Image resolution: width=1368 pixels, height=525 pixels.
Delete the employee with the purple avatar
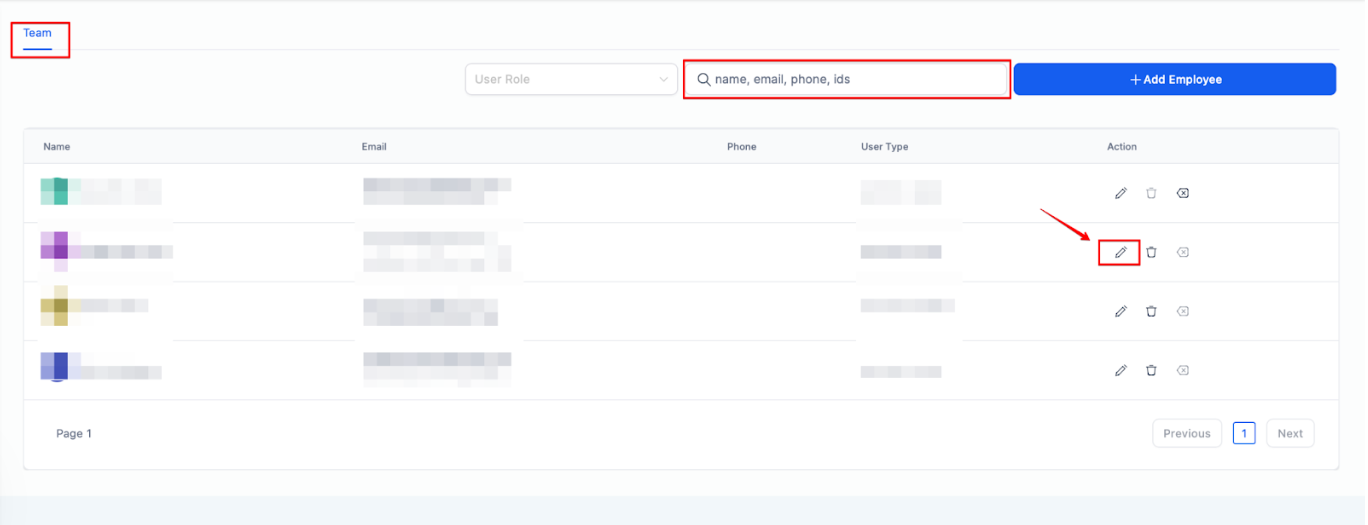coord(1151,252)
